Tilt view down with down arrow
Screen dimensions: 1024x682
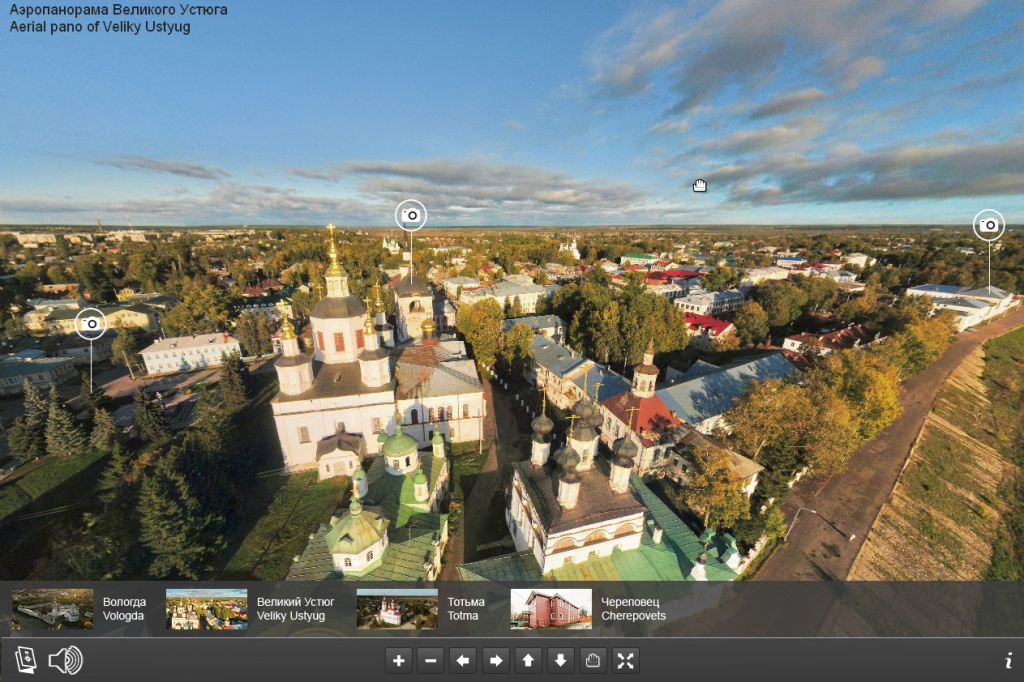coord(560,660)
